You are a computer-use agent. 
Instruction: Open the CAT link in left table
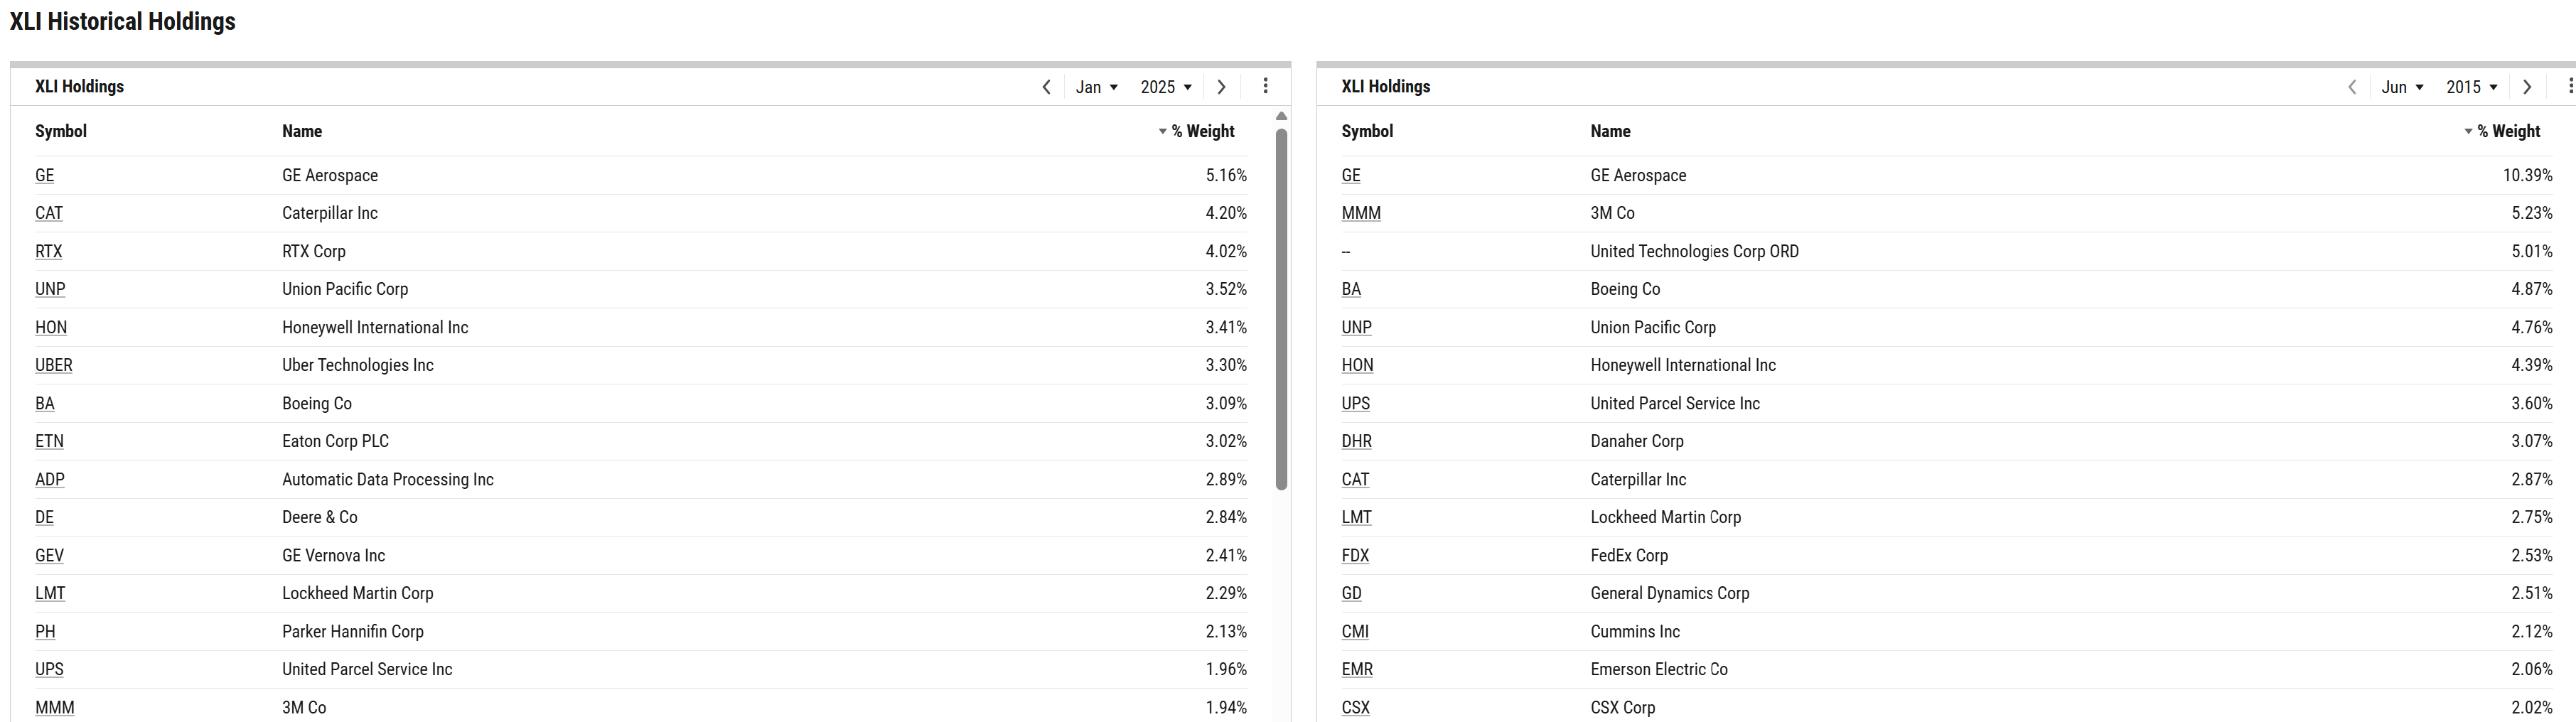tap(49, 213)
